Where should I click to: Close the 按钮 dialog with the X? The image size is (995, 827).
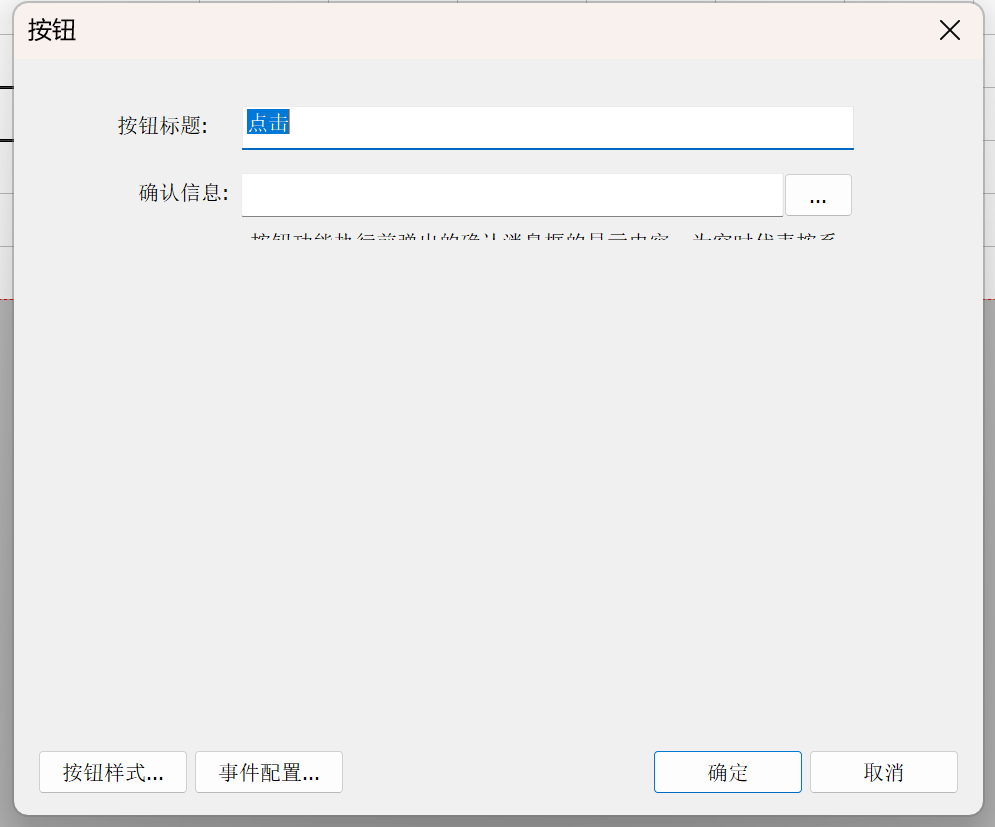949,31
